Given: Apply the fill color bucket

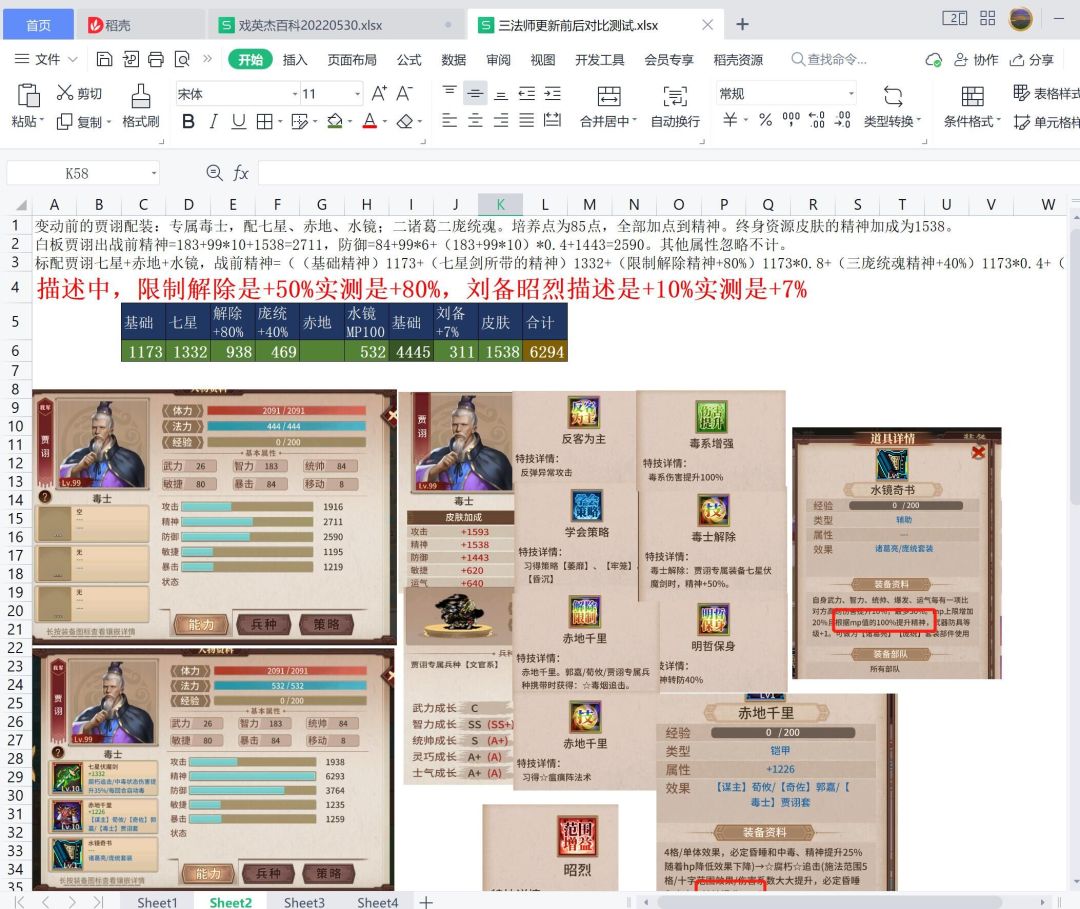Looking at the screenshot, I should [335, 122].
